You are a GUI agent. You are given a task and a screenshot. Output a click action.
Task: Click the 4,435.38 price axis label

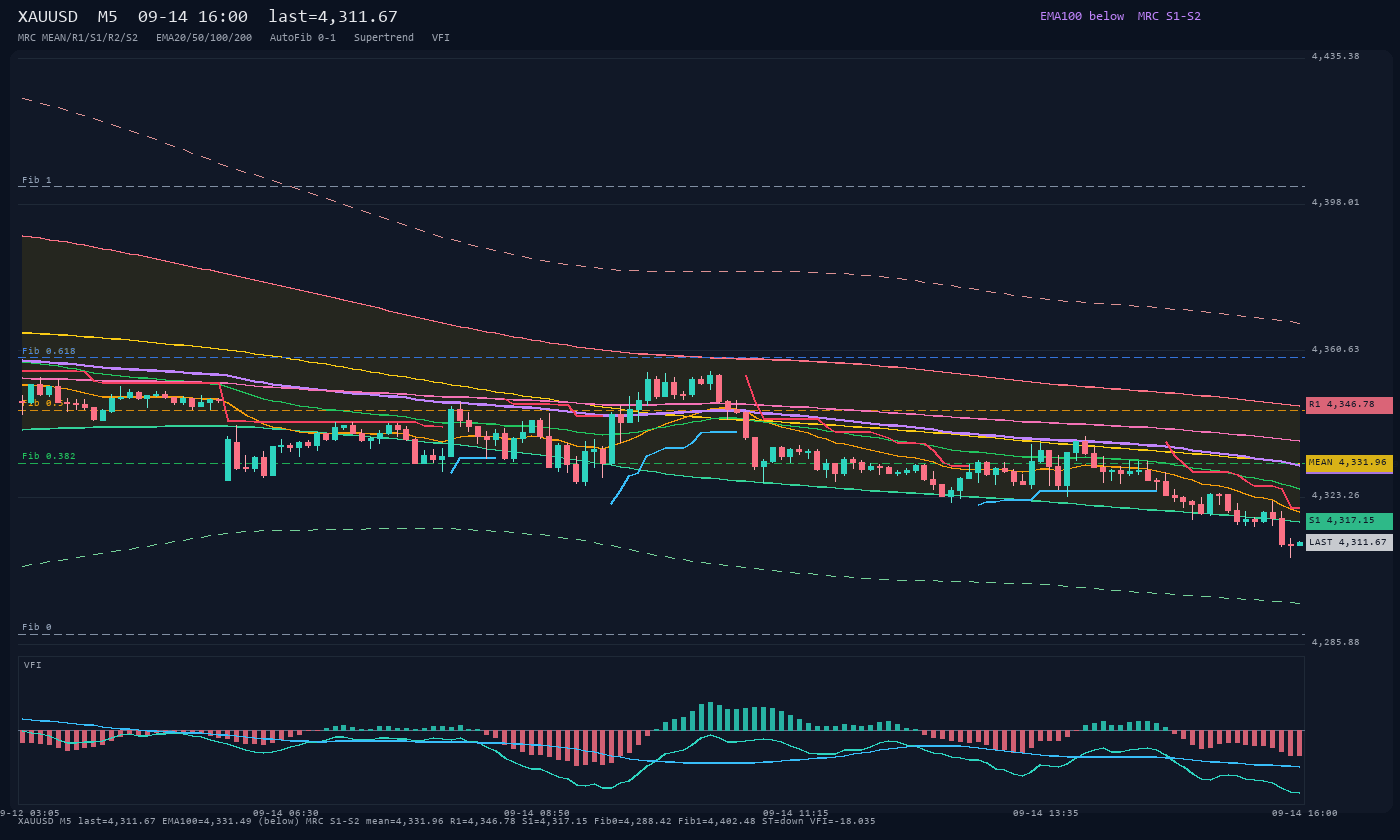coord(1335,56)
